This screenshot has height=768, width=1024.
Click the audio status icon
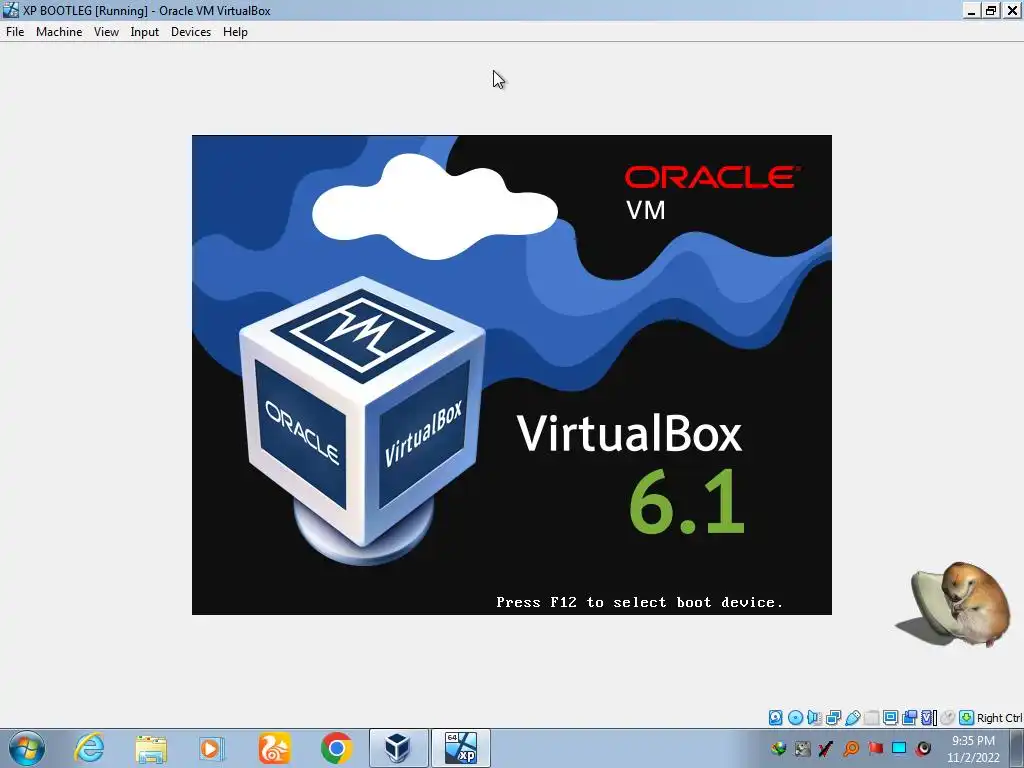click(x=814, y=718)
